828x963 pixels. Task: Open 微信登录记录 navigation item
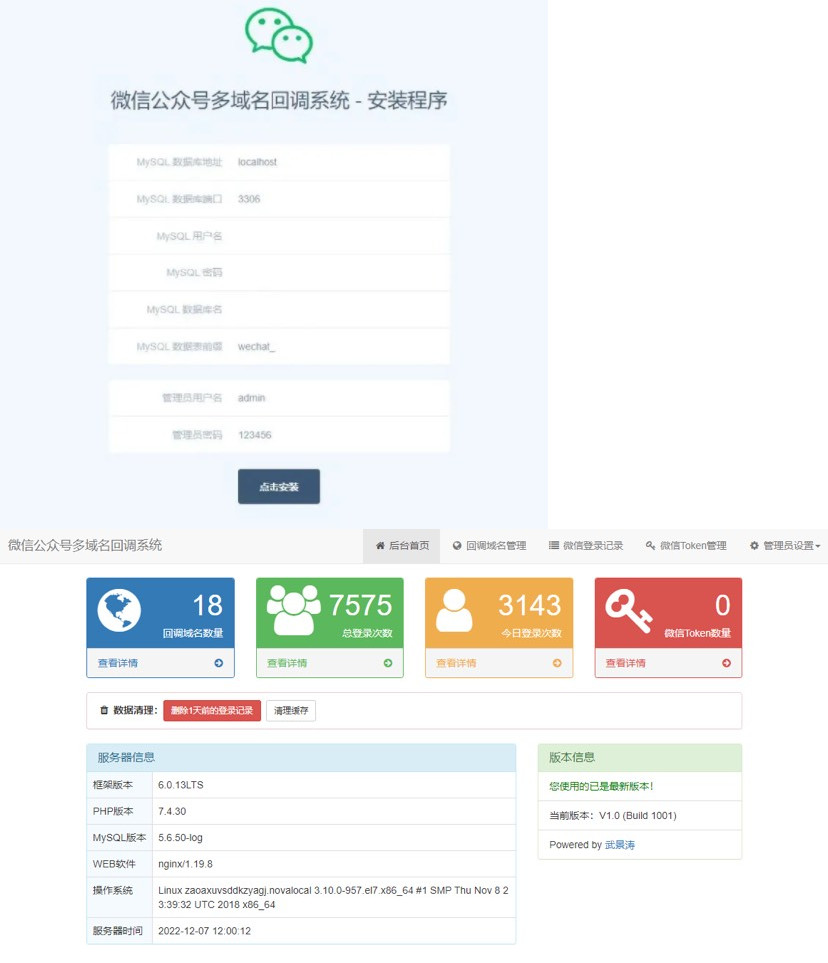[586, 546]
